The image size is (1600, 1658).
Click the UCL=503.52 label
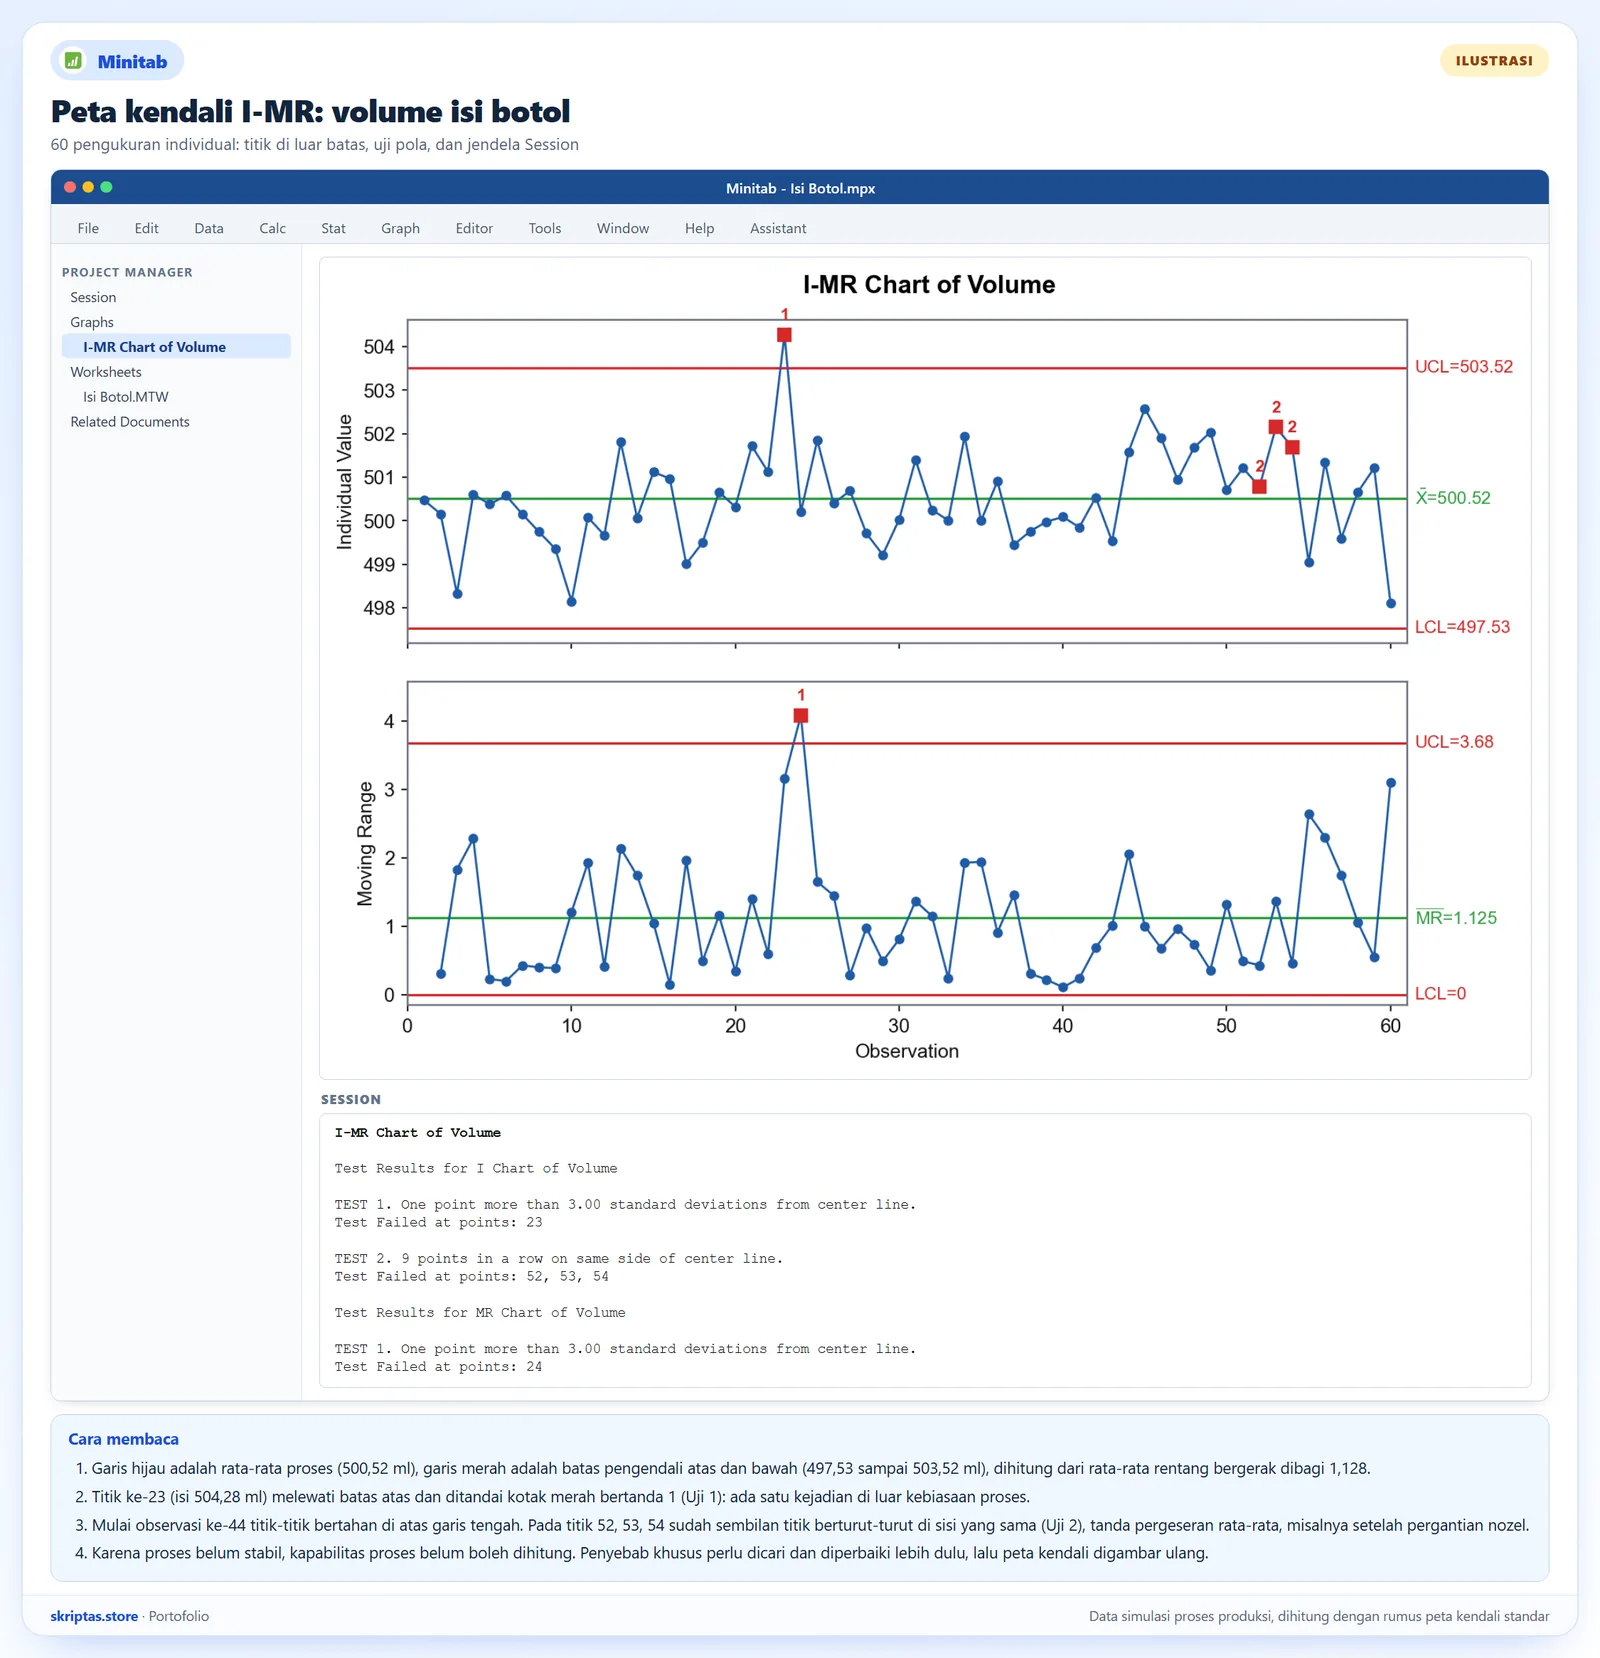click(x=1464, y=367)
